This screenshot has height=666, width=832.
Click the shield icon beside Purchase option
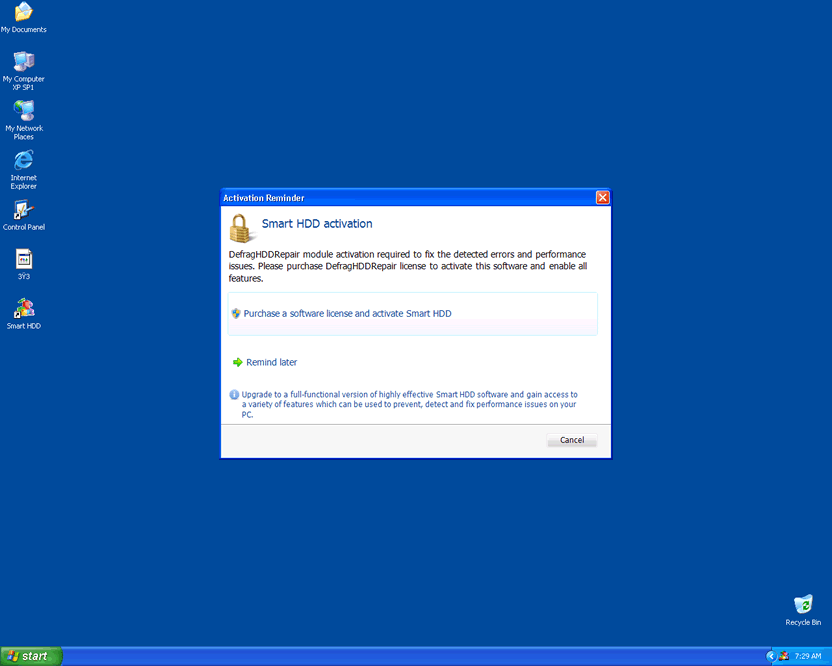coord(236,313)
